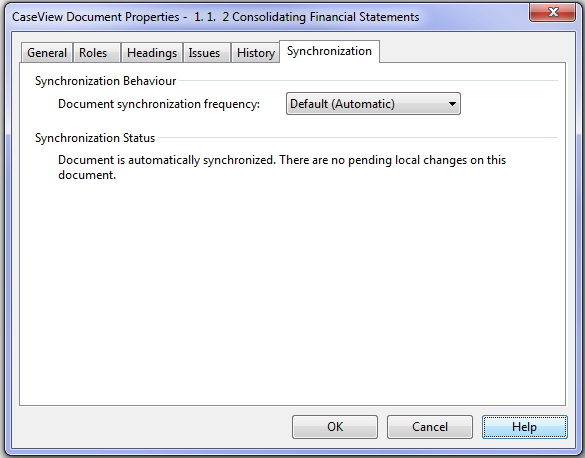The image size is (585, 458).
Task: Click the automatically synchronized status message
Action: [x=282, y=167]
